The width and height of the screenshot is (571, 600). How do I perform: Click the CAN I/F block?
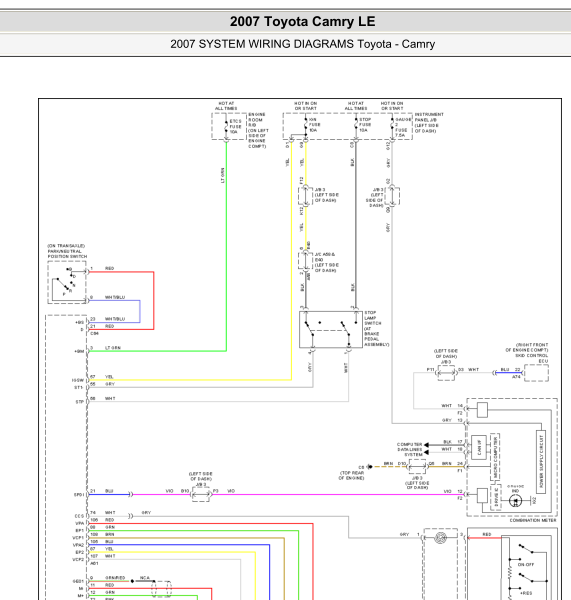tap(479, 447)
